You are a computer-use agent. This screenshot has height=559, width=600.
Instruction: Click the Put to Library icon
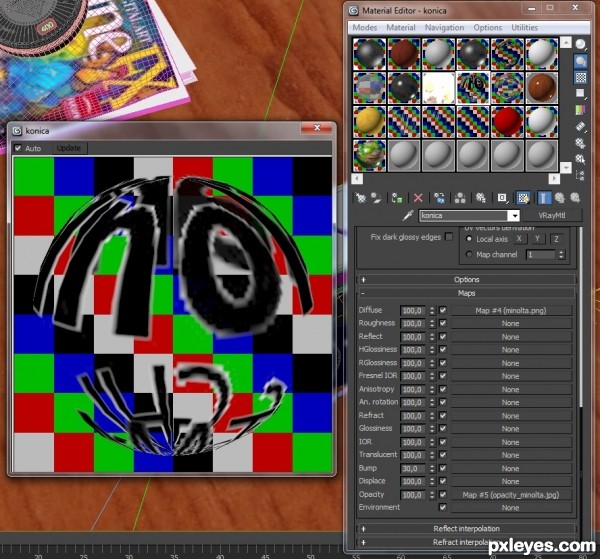pyautogui.click(x=480, y=198)
